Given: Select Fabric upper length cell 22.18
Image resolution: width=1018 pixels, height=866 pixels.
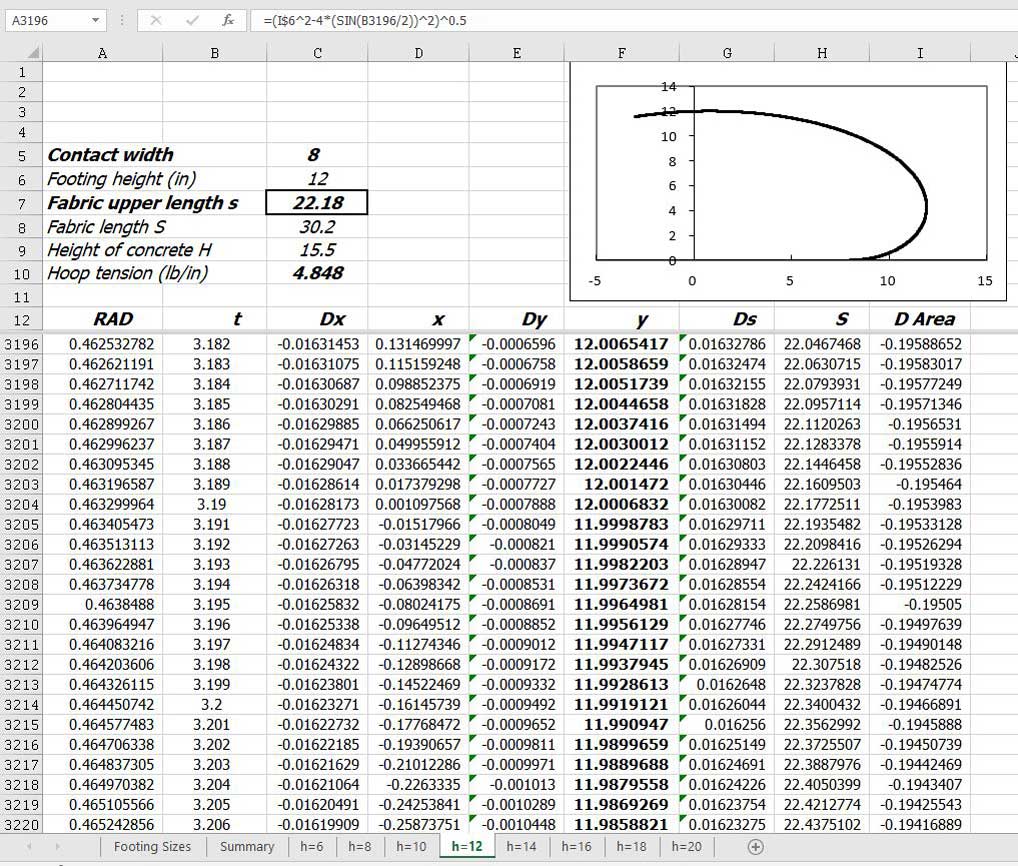Looking at the screenshot, I should point(317,203).
